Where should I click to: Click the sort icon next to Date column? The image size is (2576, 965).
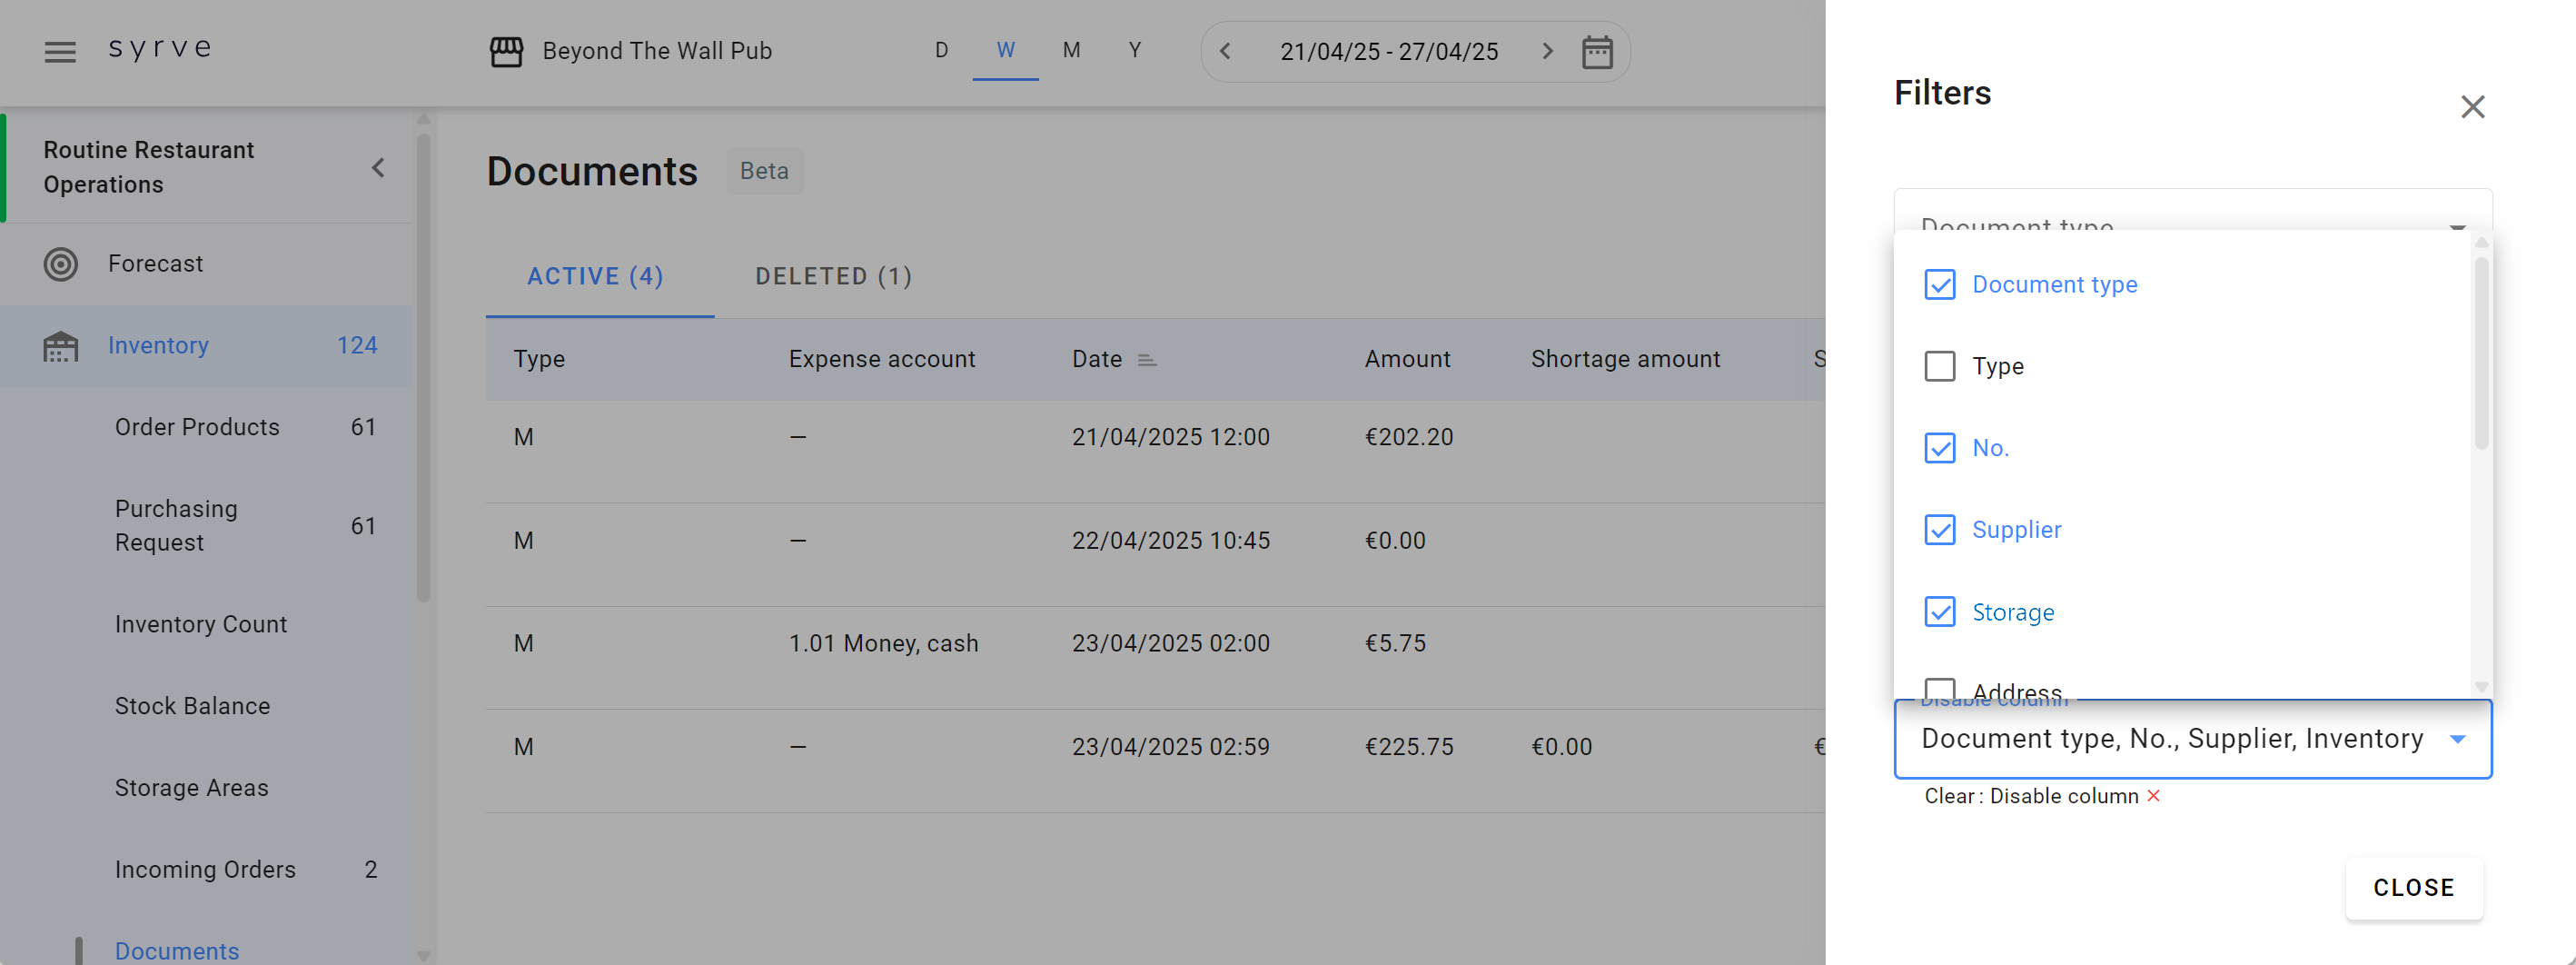pos(1147,360)
